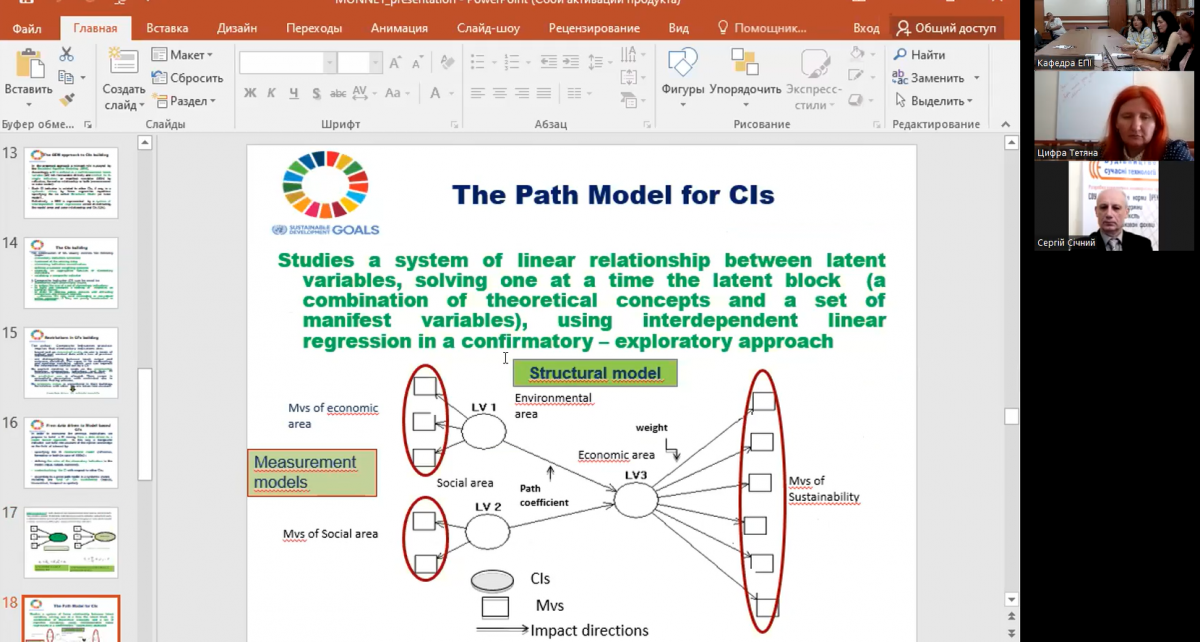1200x642 pixels.
Task: Select the Format Painter brush icon
Action: [x=67, y=100]
